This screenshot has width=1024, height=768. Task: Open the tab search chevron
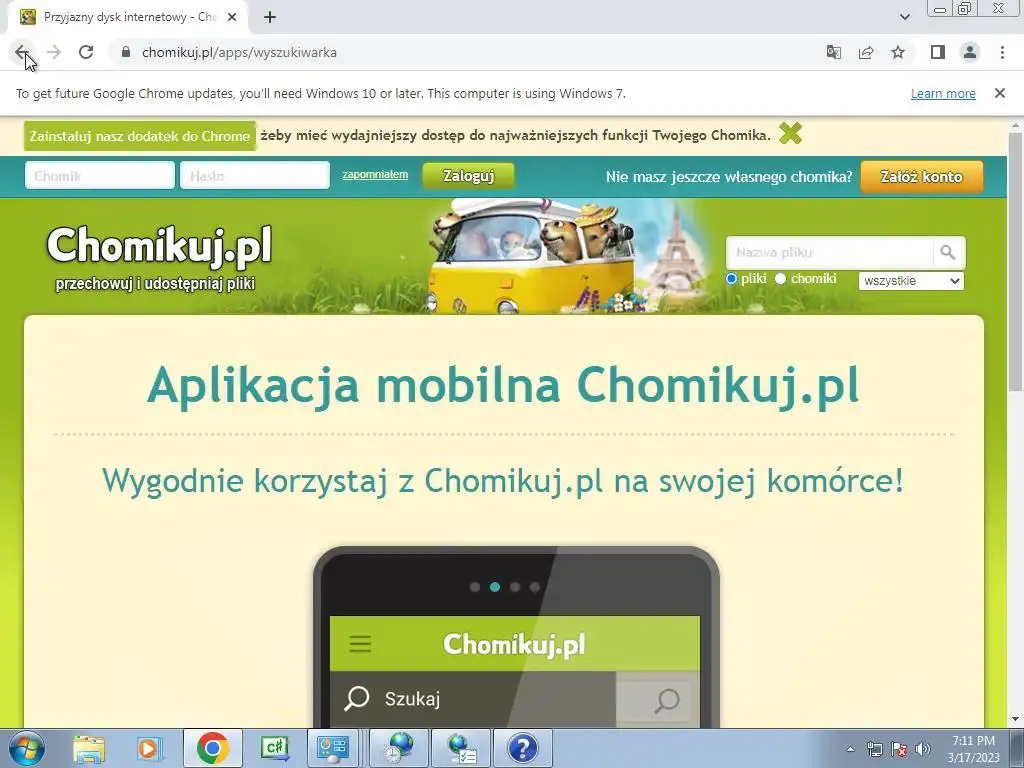coord(904,17)
